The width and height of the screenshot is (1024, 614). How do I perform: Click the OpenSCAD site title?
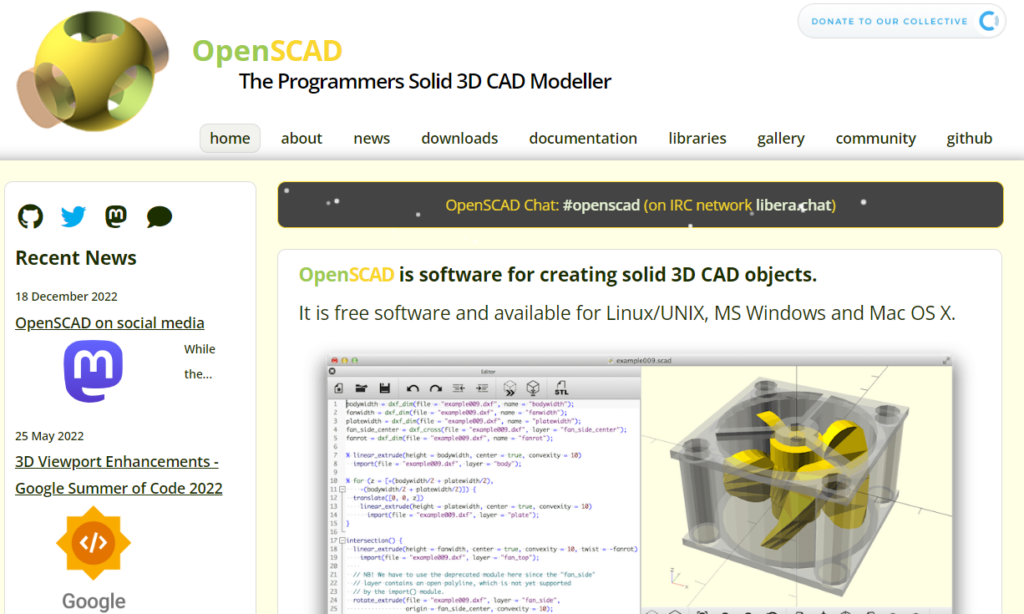click(267, 51)
